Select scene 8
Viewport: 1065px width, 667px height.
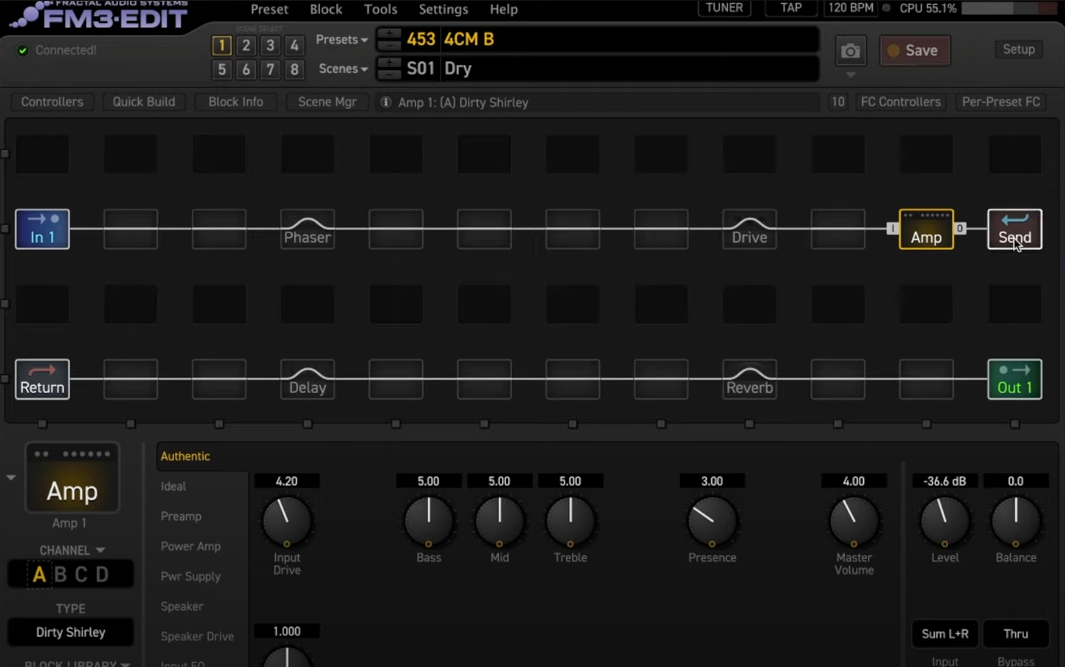click(294, 69)
